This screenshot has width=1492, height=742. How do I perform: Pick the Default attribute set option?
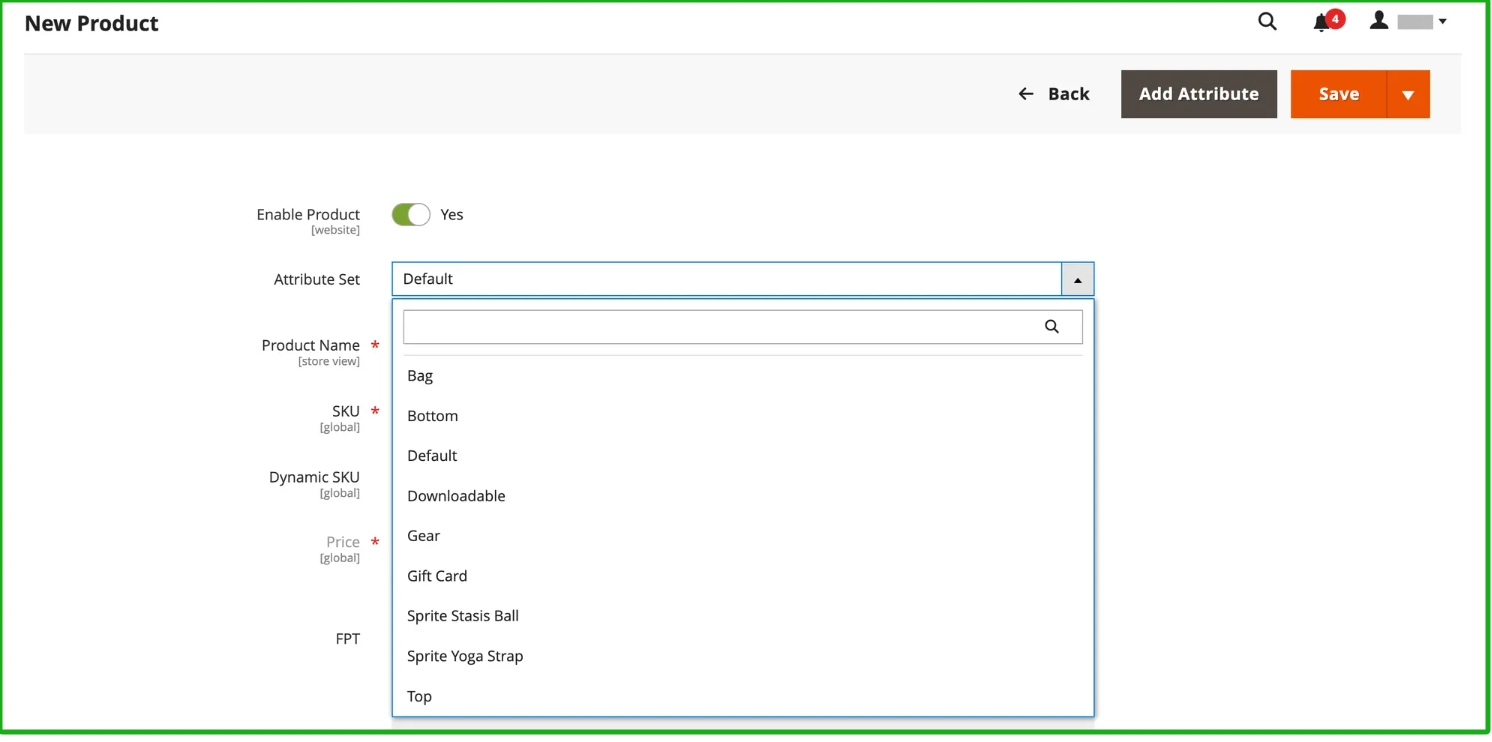click(x=432, y=456)
